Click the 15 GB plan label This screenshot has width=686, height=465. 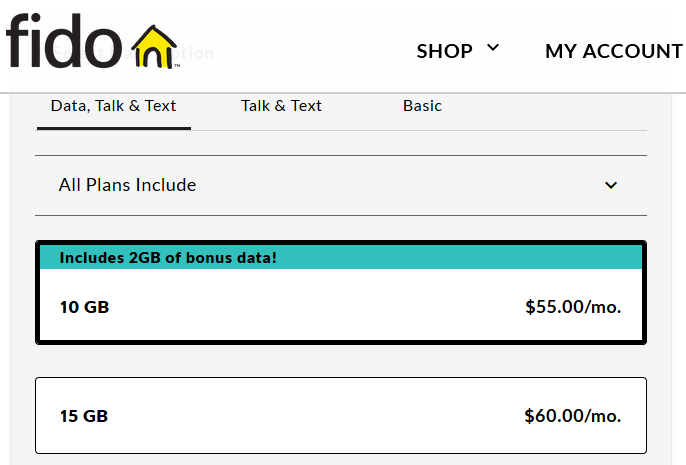pos(84,415)
